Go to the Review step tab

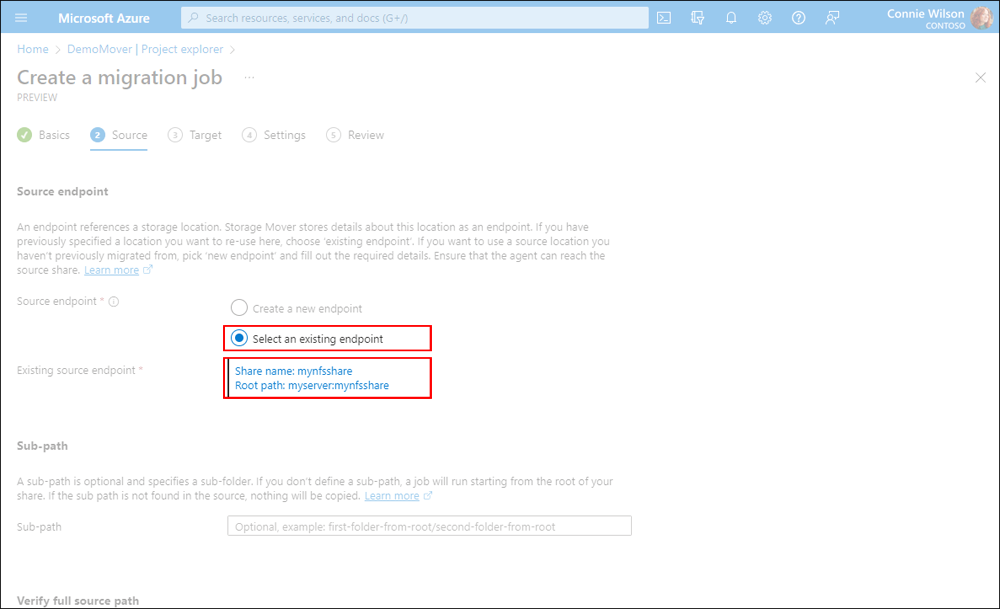pyautogui.click(x=355, y=135)
